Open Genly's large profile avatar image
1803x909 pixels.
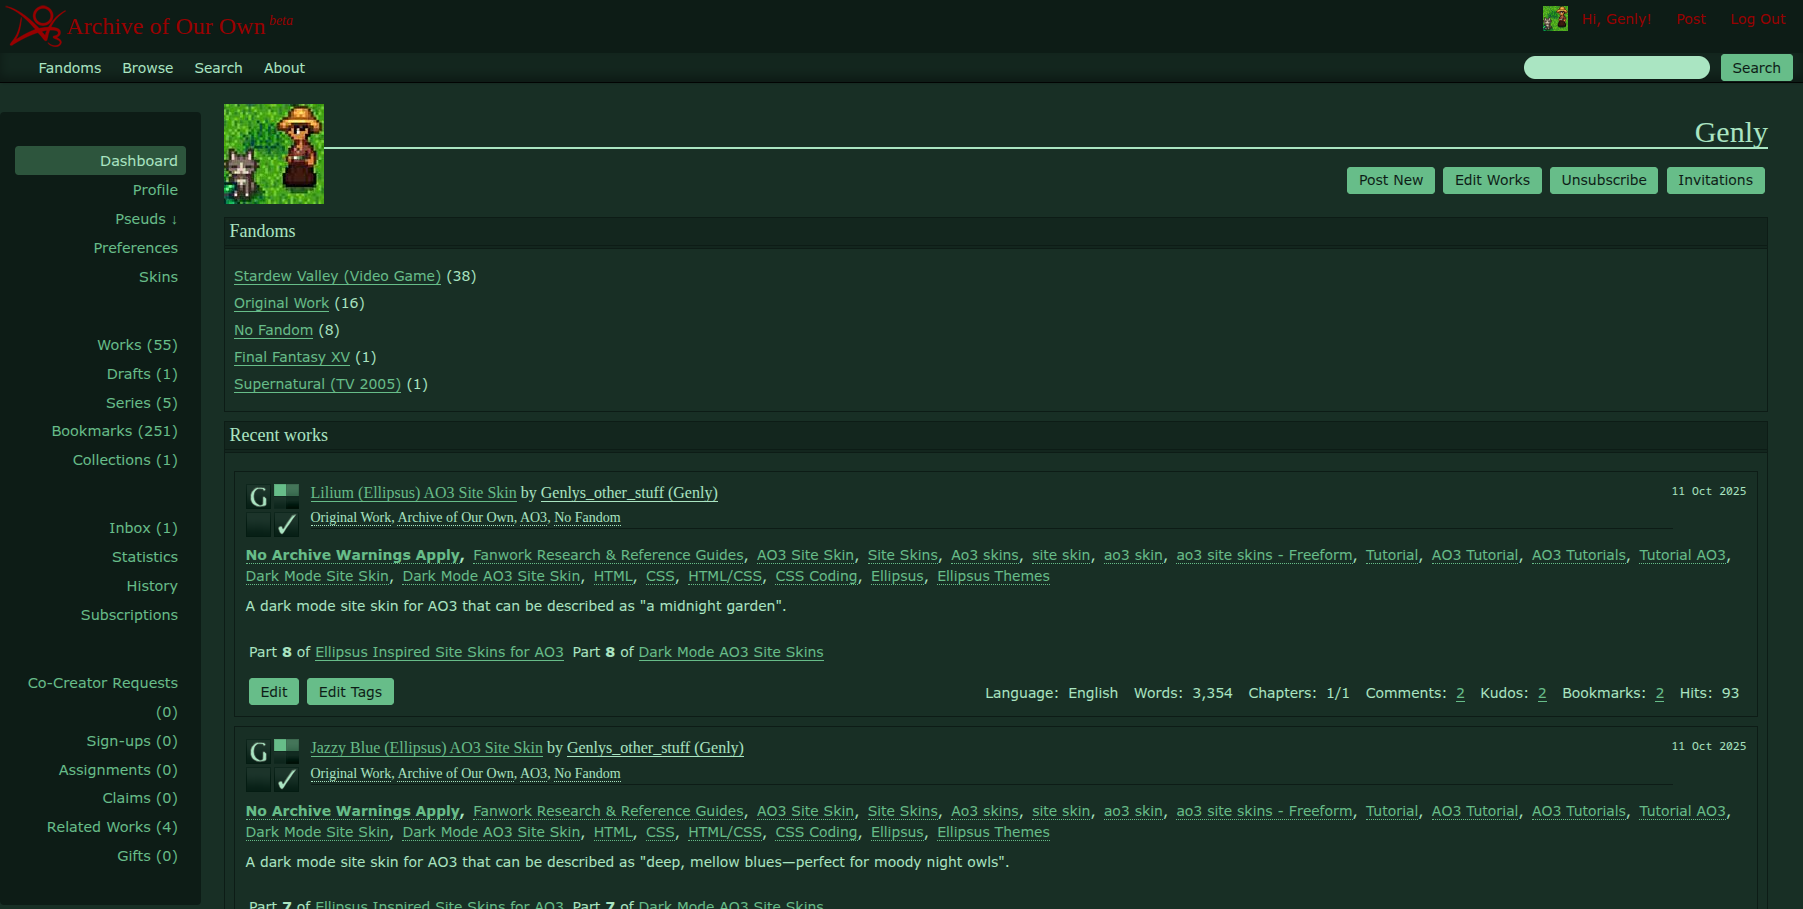point(274,154)
